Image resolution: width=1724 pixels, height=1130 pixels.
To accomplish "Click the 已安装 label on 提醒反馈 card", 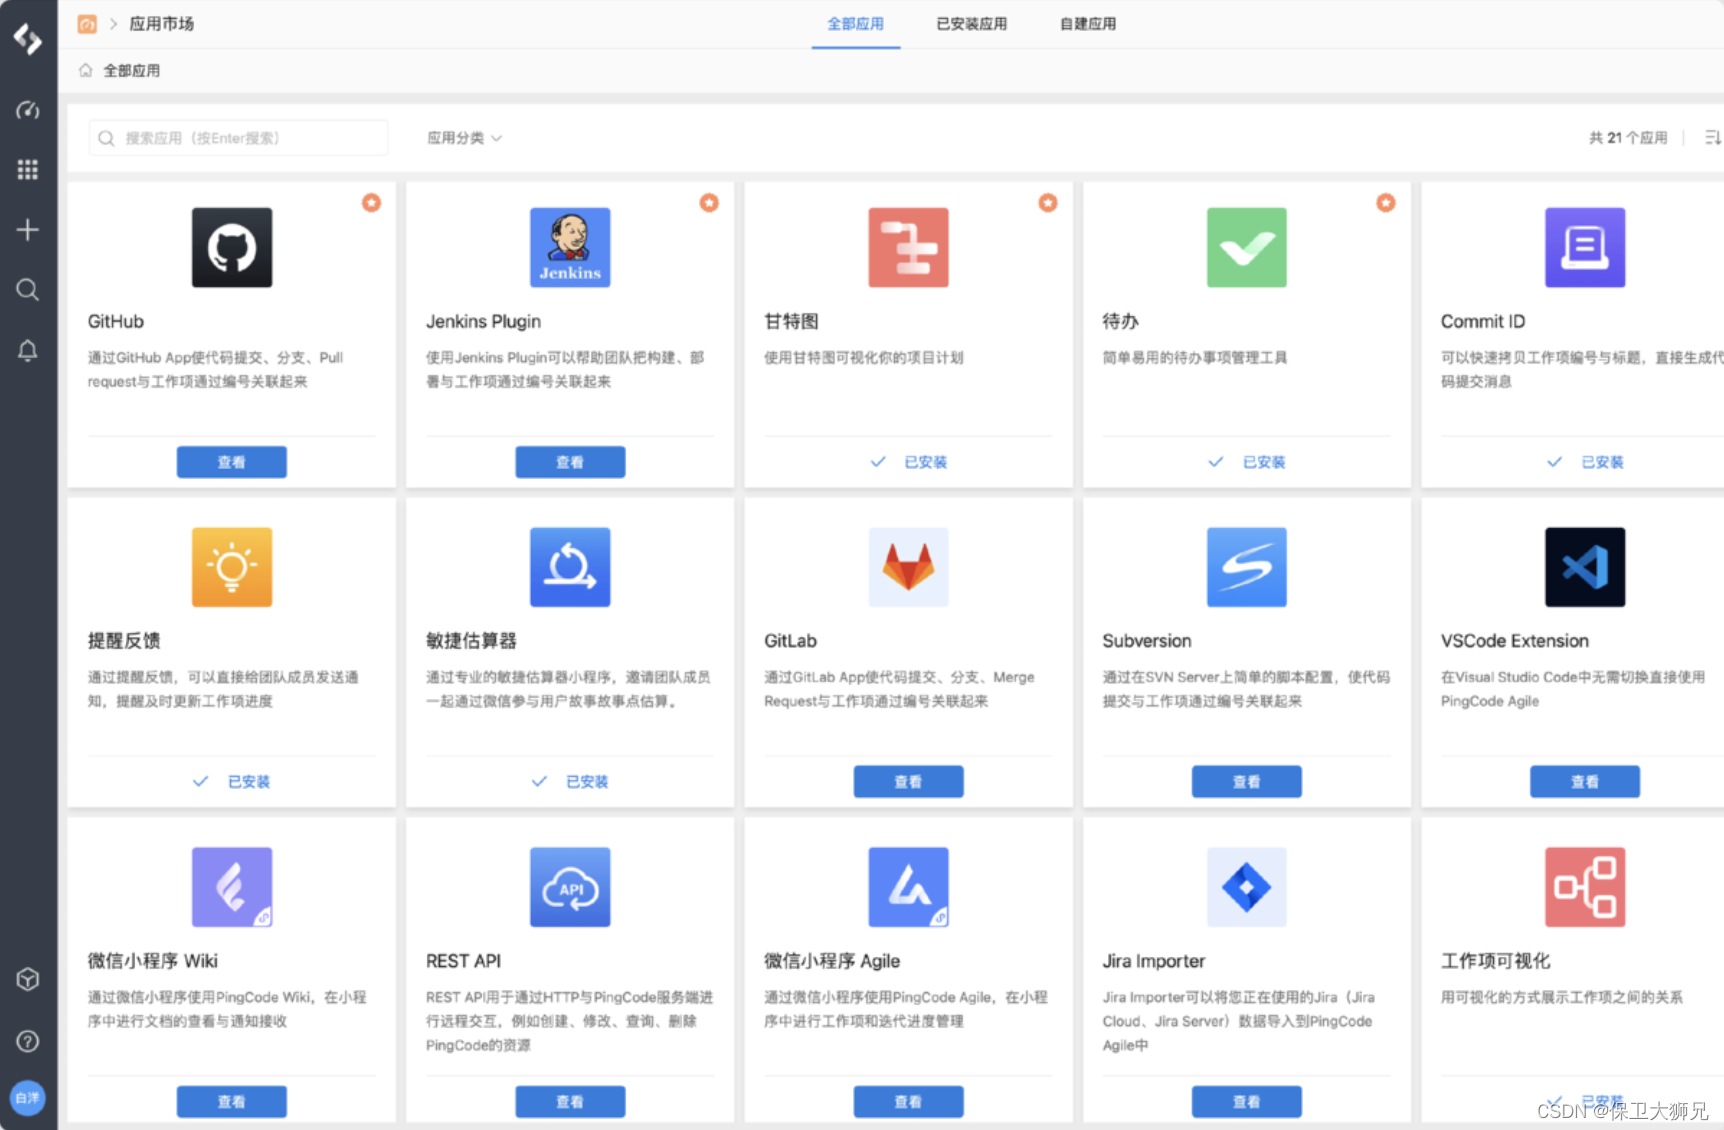I will click(249, 782).
